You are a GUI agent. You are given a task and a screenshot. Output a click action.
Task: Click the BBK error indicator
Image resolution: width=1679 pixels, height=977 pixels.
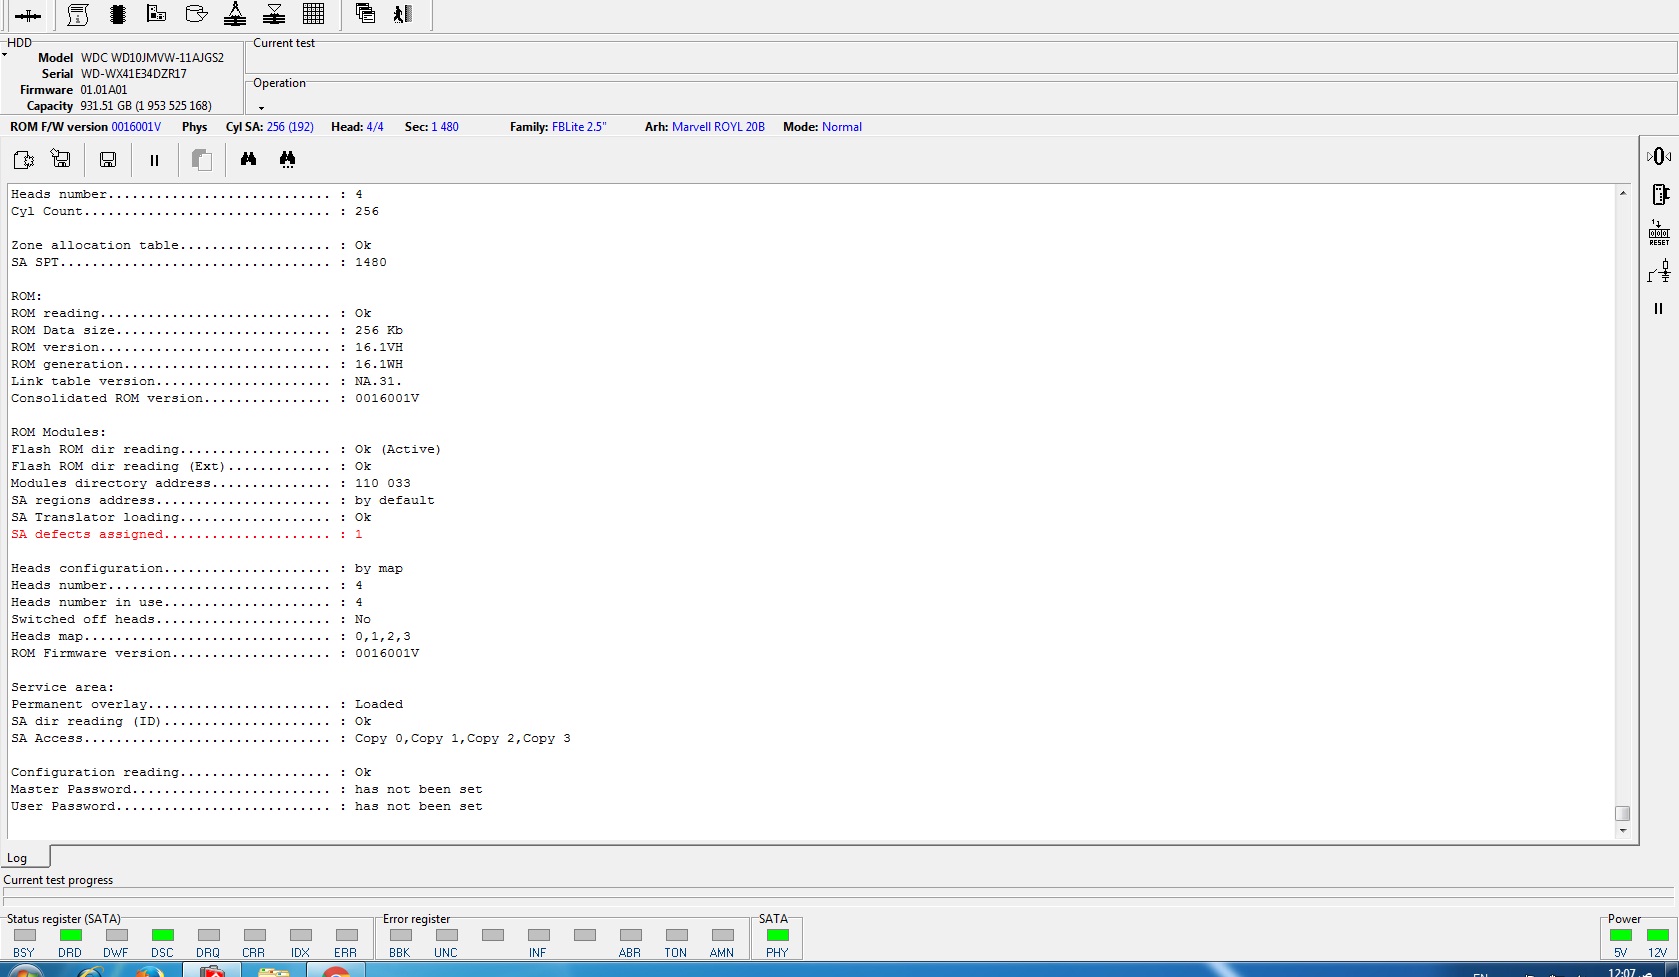[400, 935]
